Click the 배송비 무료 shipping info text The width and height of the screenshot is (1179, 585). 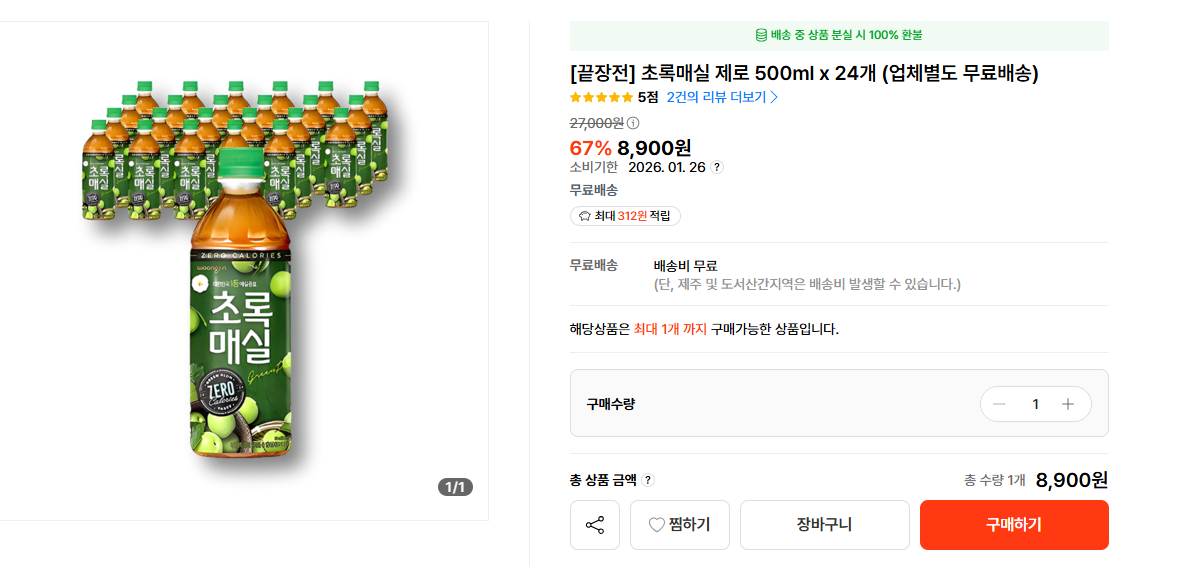click(x=685, y=266)
